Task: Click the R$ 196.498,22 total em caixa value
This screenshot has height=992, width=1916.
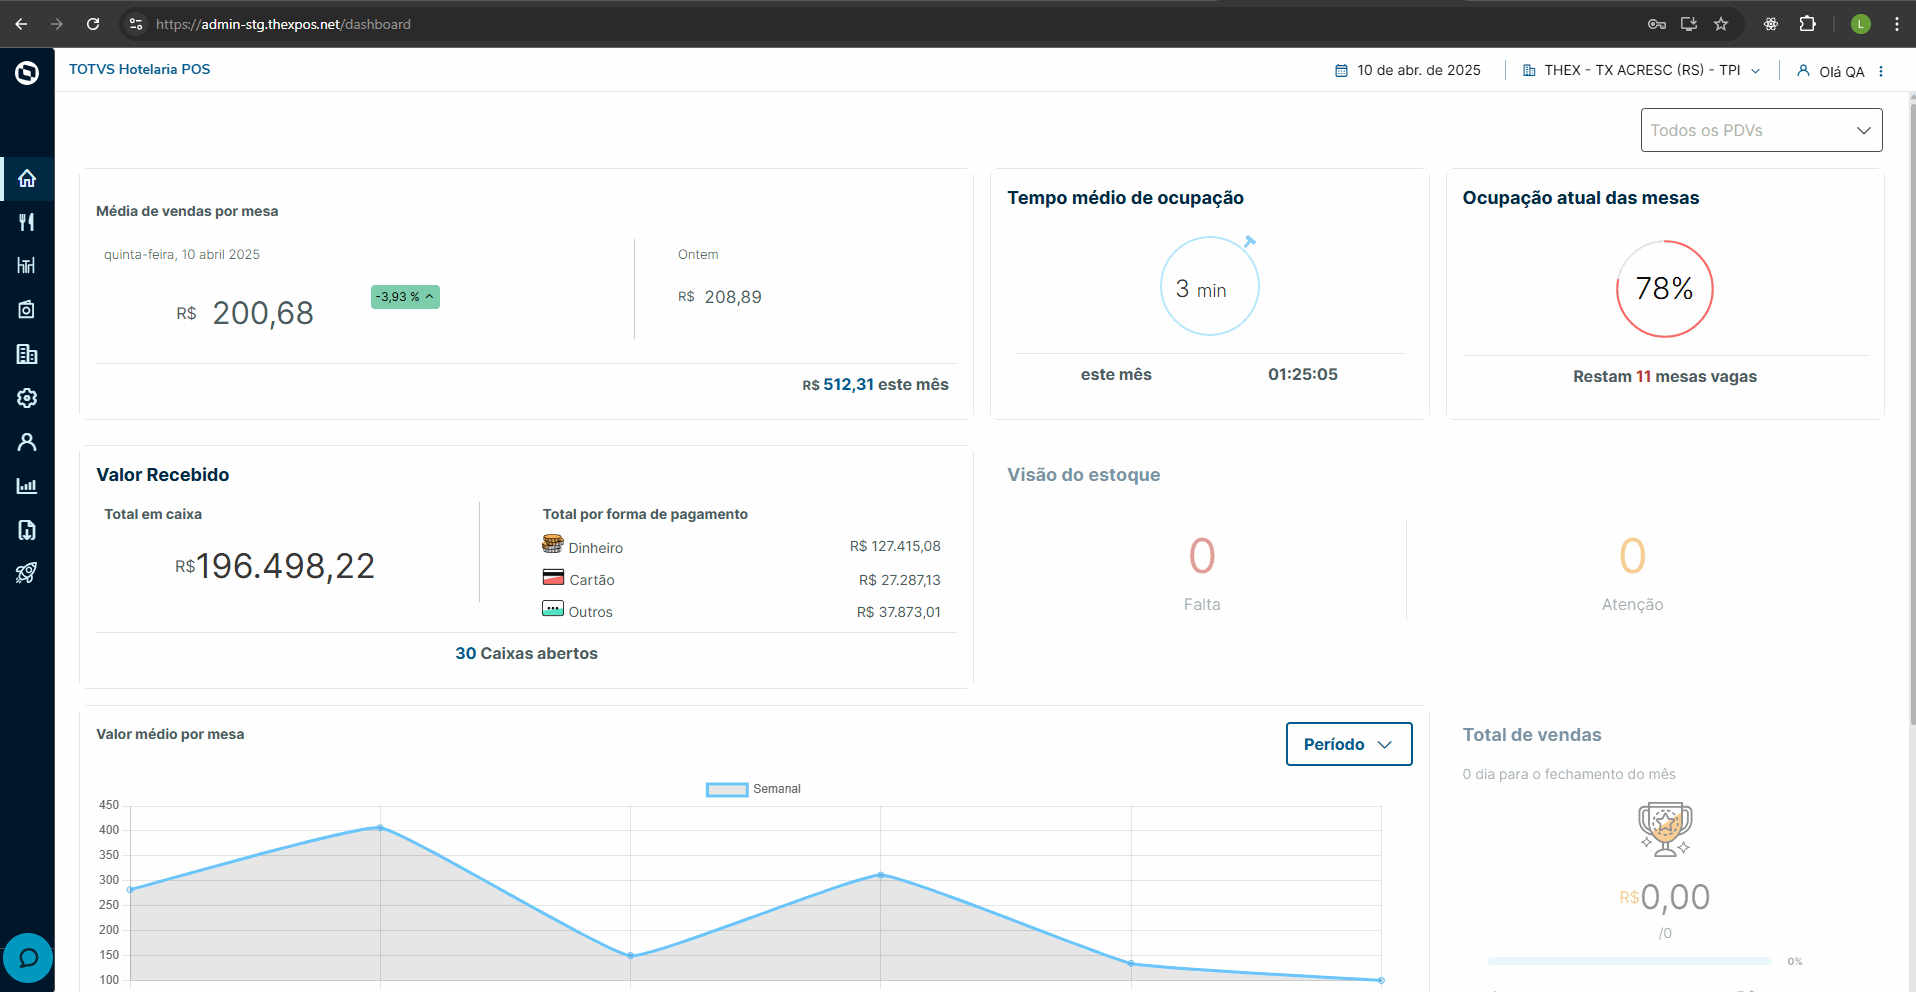Action: (275, 566)
